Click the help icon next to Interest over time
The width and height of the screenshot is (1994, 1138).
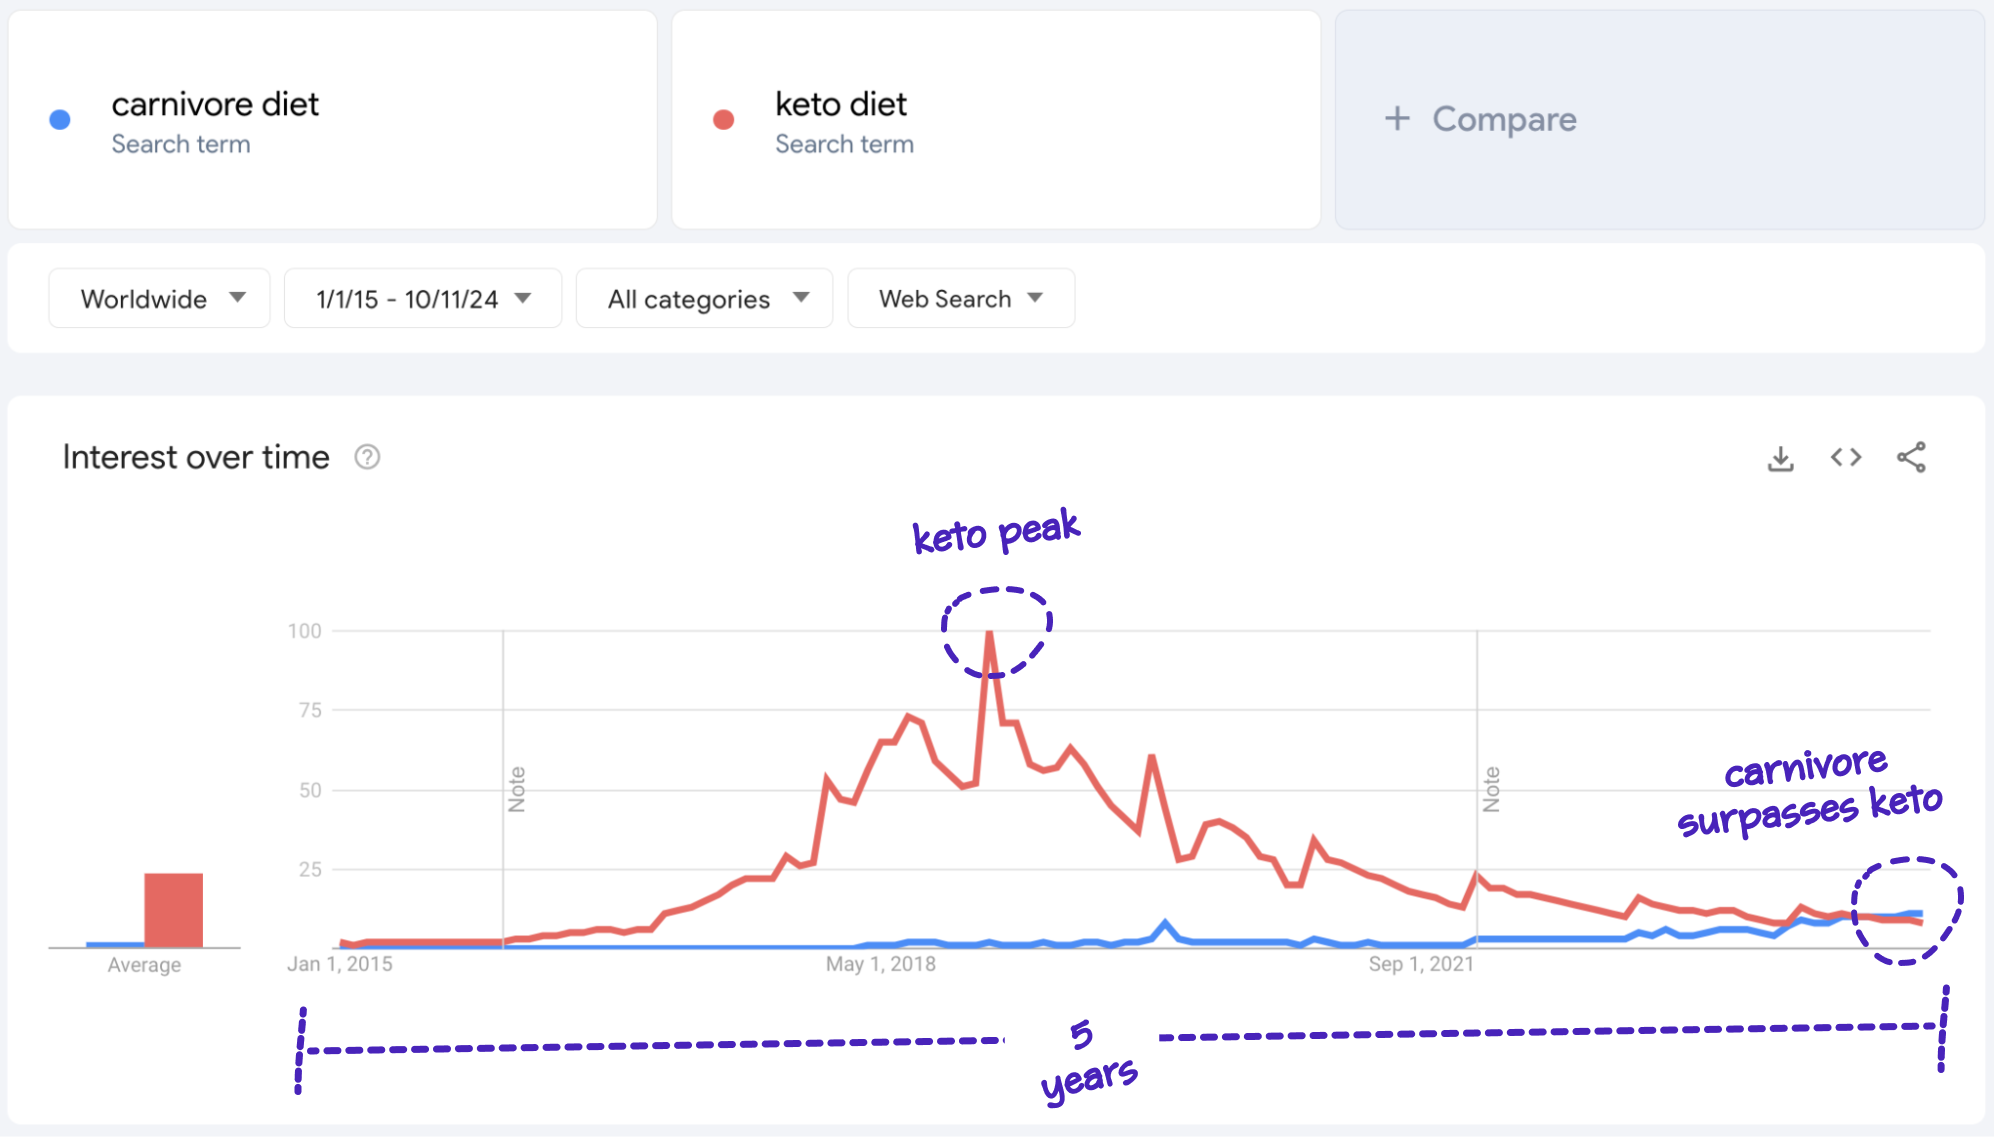[x=379, y=457]
